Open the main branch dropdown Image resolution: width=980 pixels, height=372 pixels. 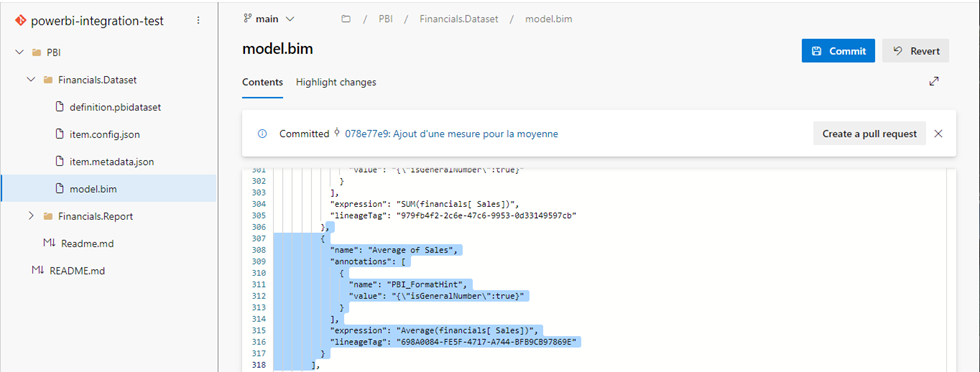pos(269,19)
